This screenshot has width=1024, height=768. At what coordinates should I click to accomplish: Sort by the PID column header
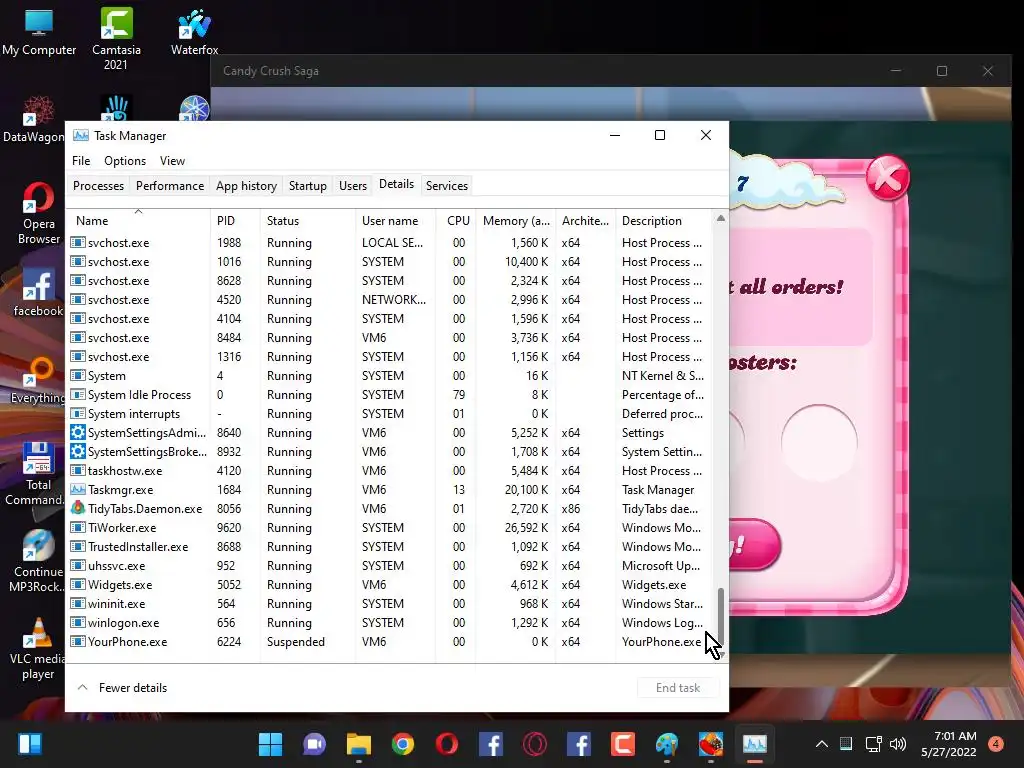235,221
